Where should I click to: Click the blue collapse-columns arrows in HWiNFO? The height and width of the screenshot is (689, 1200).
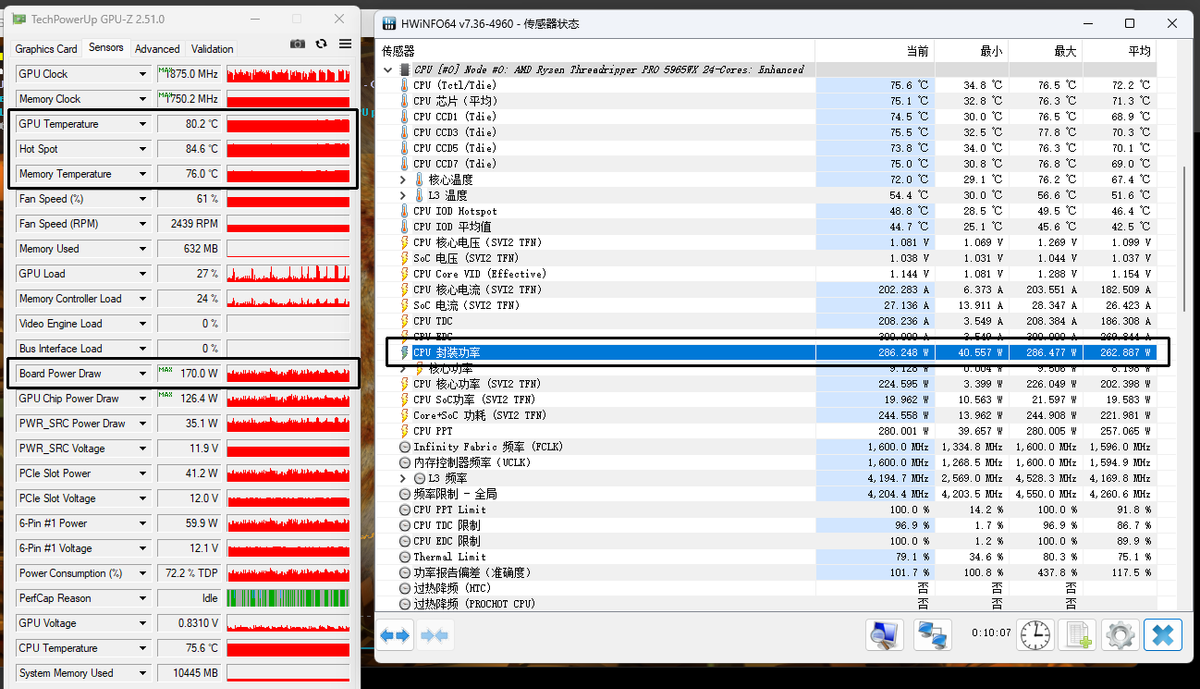tap(434, 635)
